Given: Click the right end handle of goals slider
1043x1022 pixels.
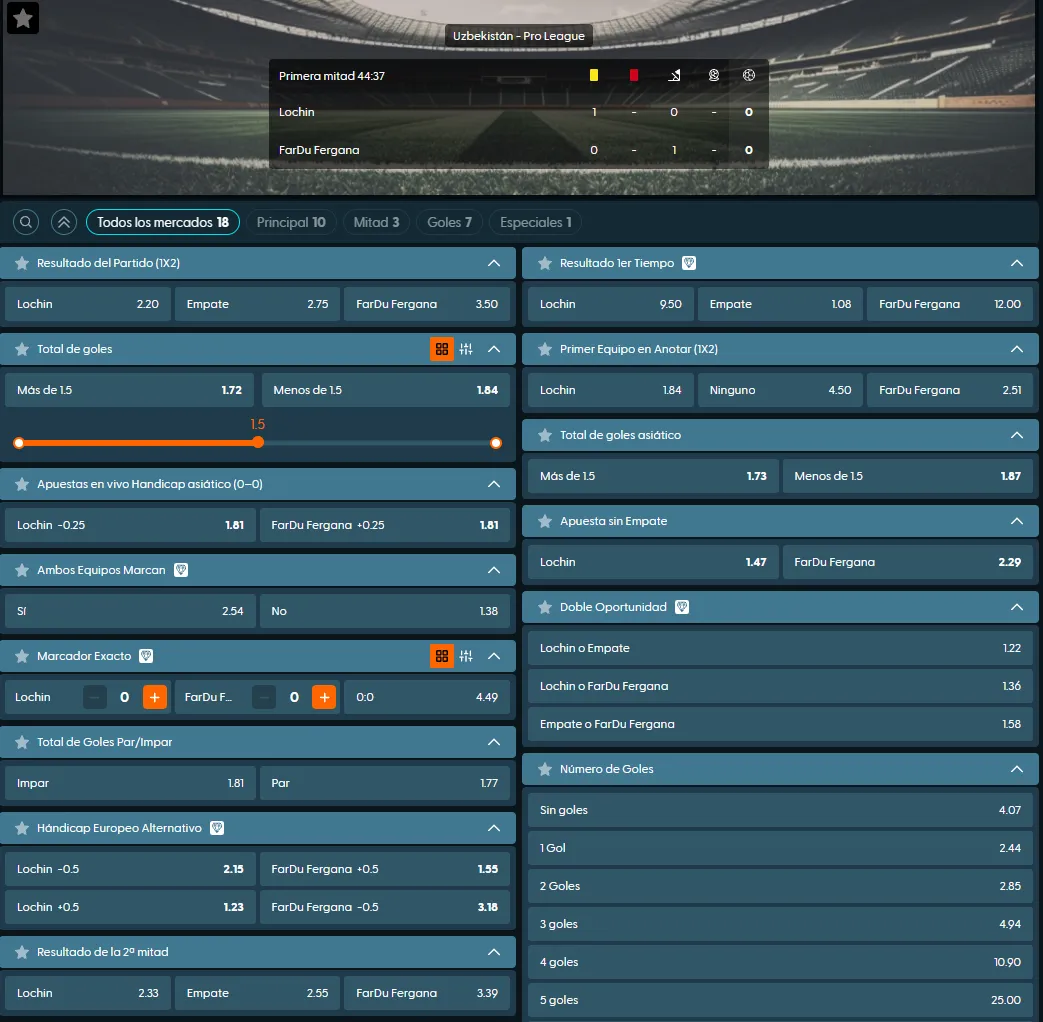Looking at the screenshot, I should coord(496,443).
